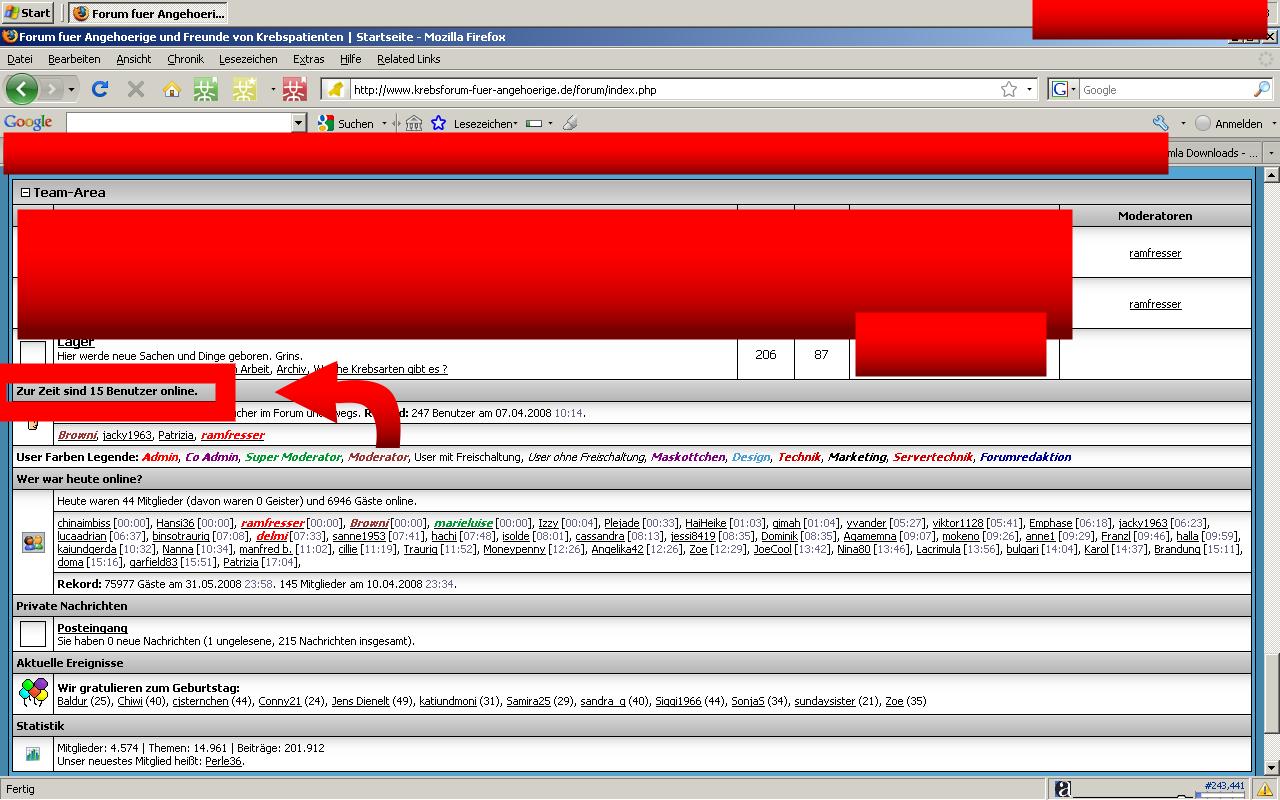Click the Lager forum link
The image size is (1280, 800).
click(x=76, y=343)
